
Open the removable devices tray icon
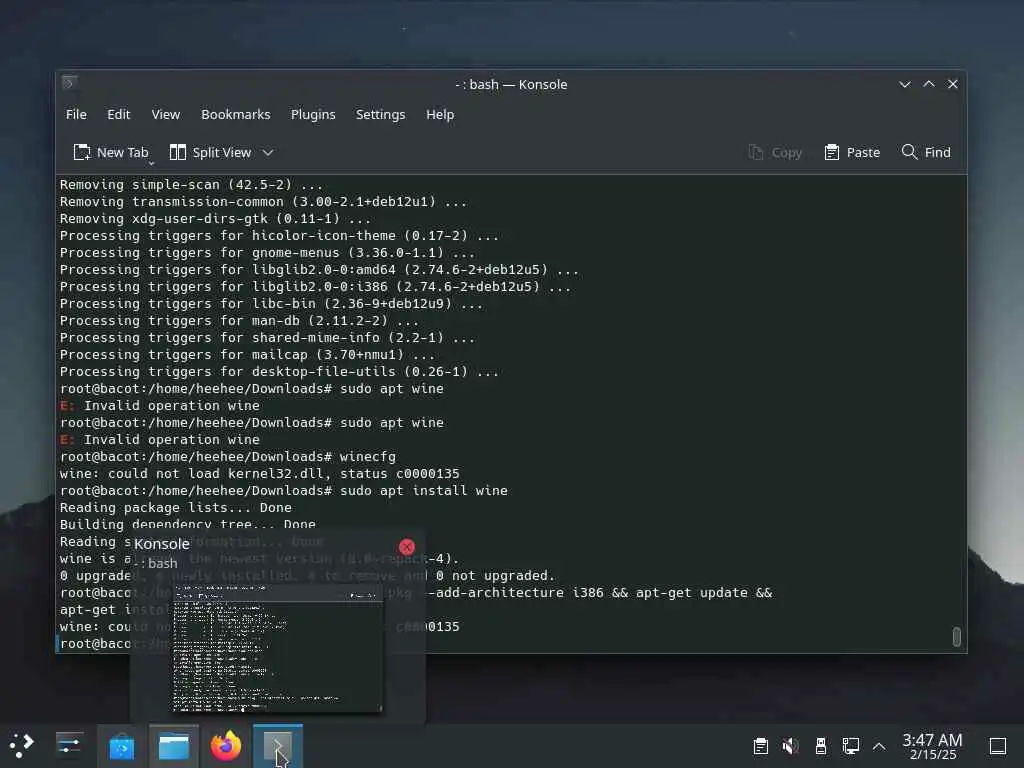[821, 746]
